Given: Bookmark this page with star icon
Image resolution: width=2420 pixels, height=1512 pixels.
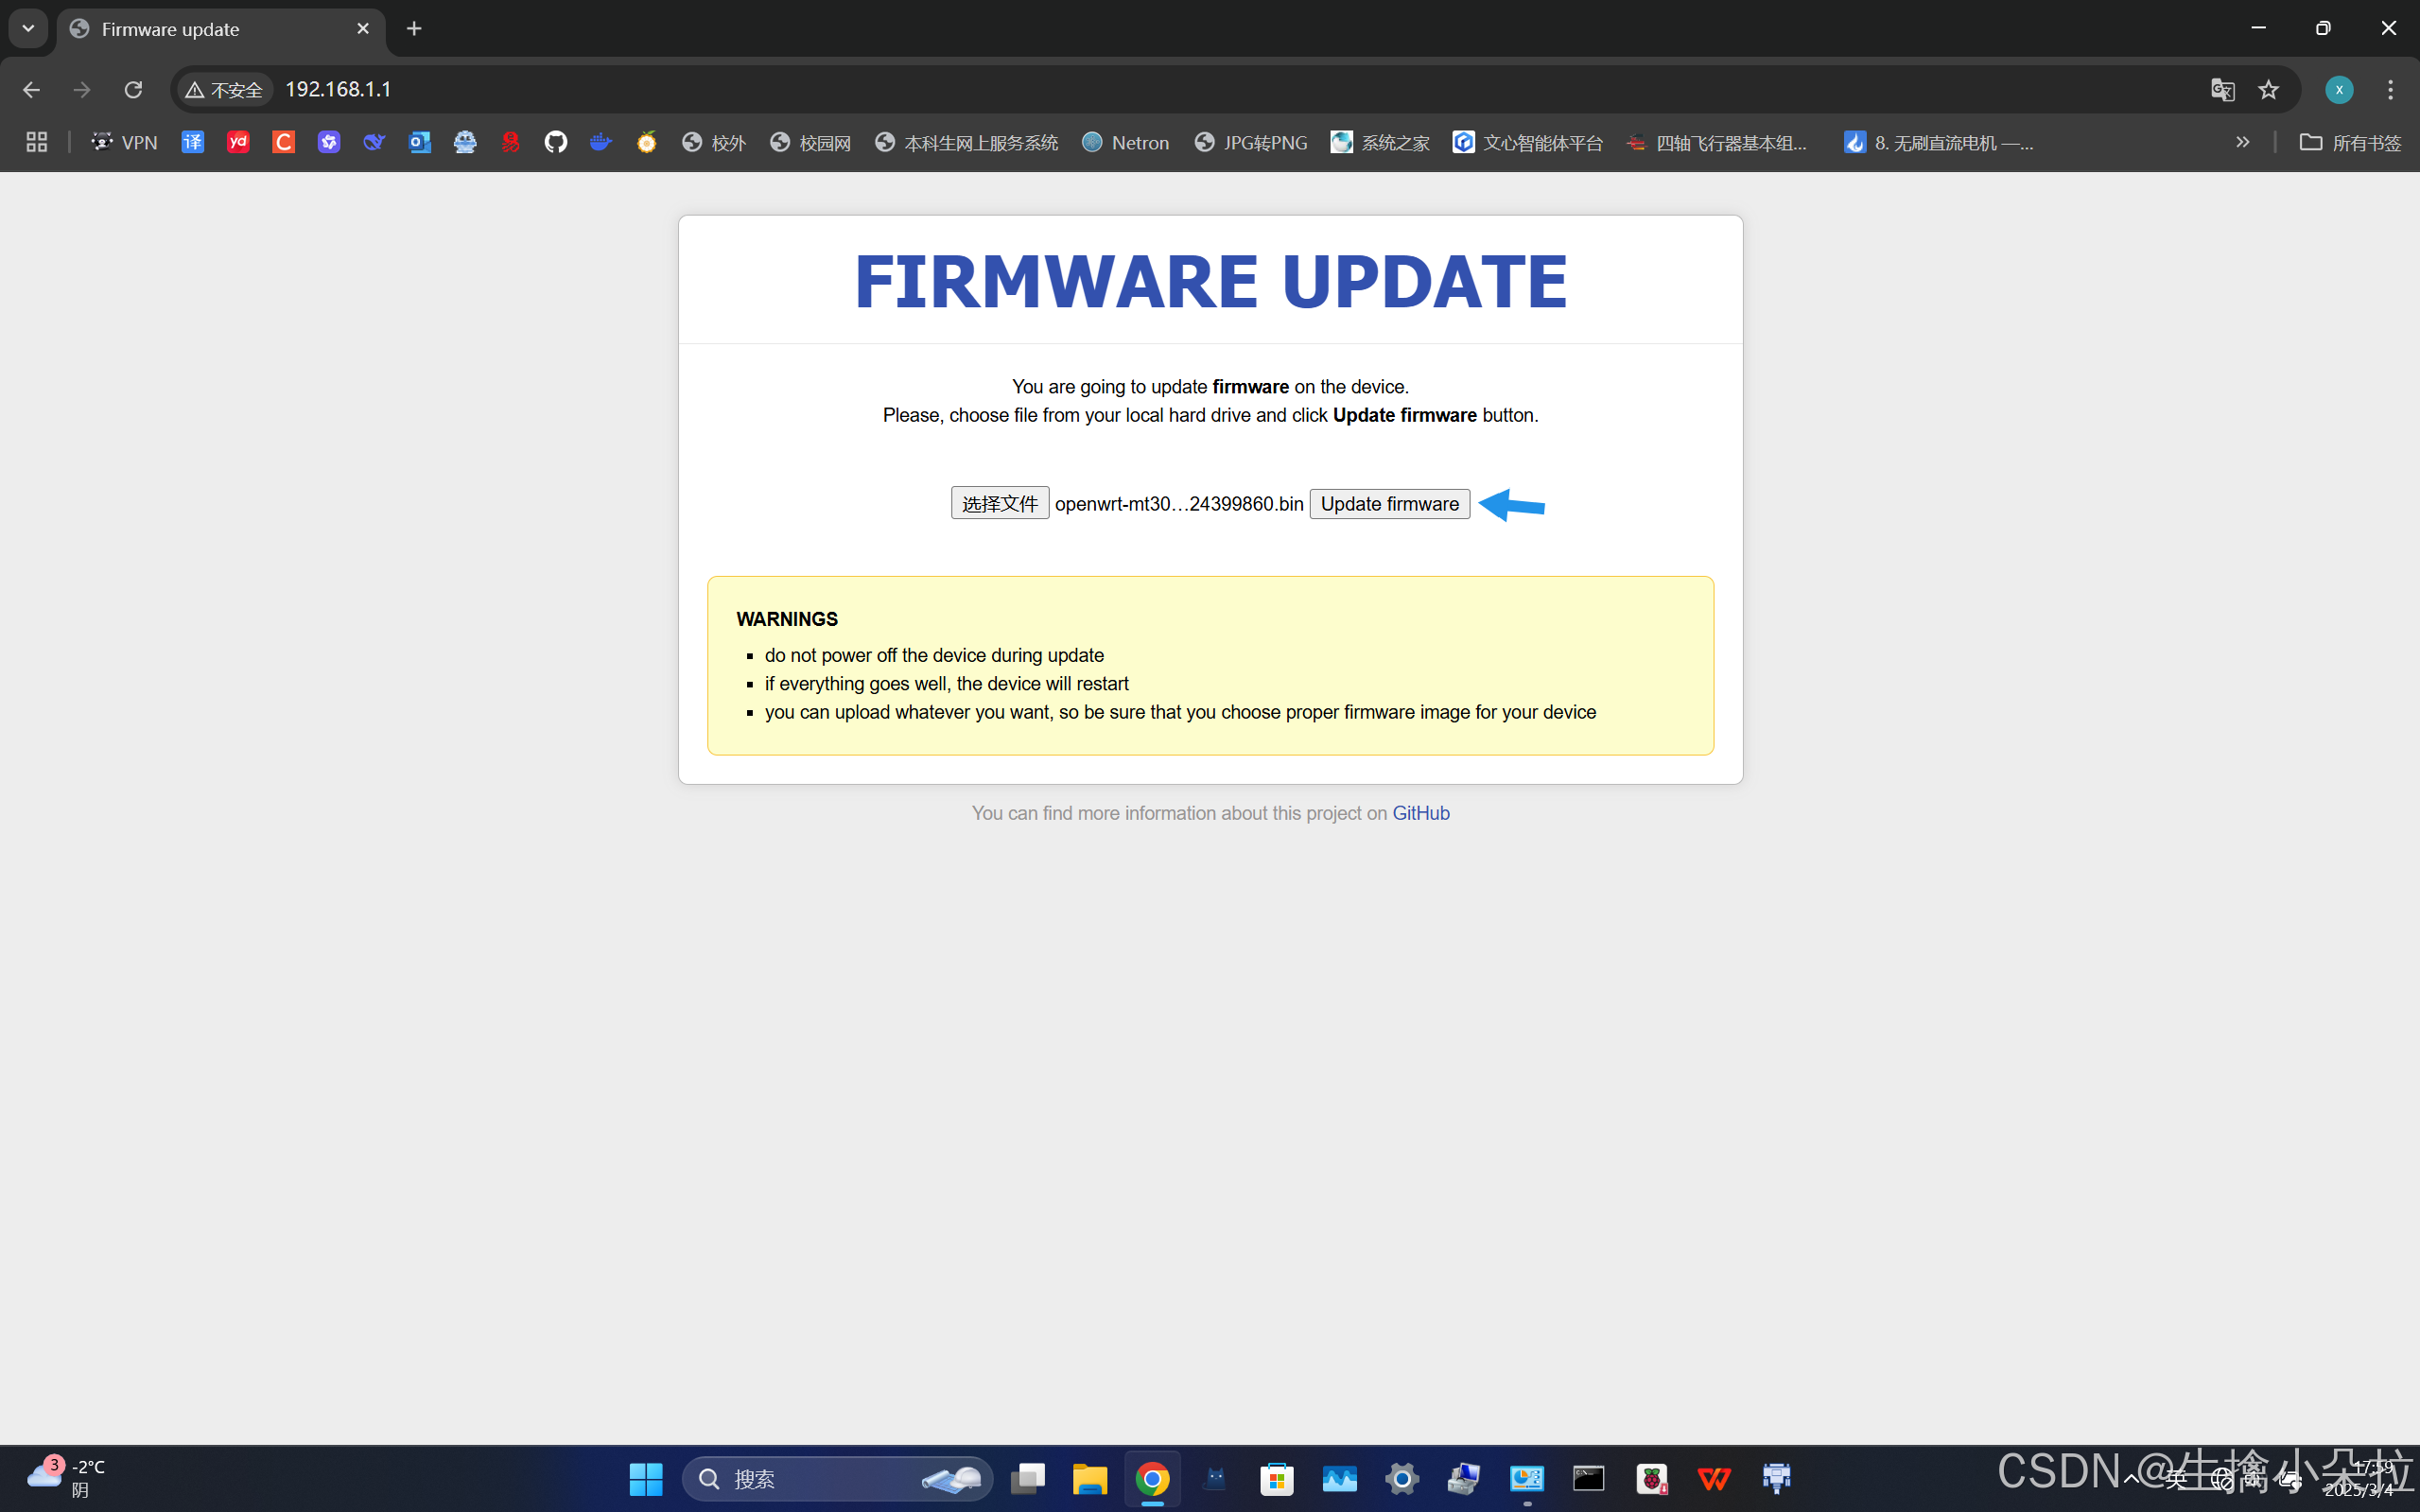Looking at the screenshot, I should coord(2268,90).
